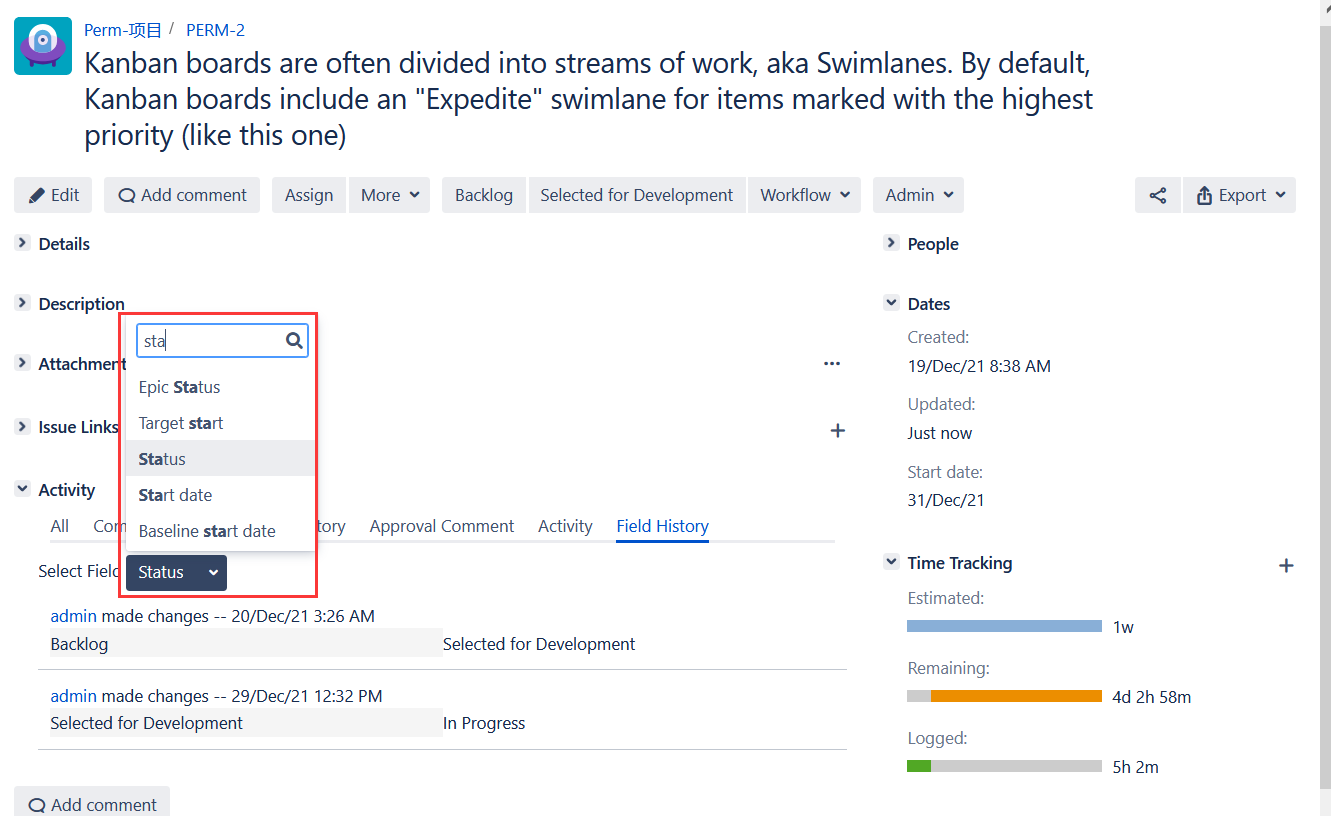Open the Workflow dropdown
This screenshot has height=816, width=1331.
(805, 195)
